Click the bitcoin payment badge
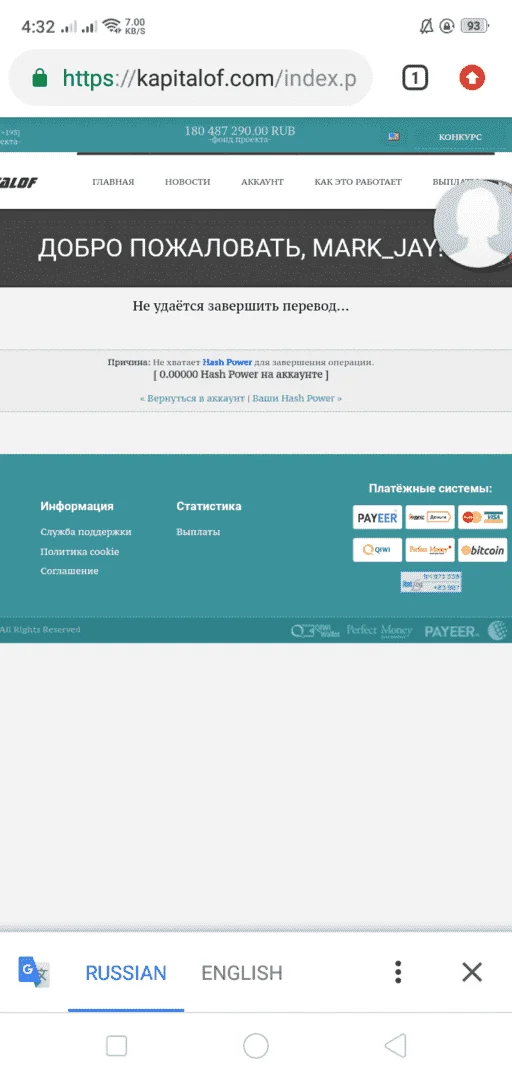This screenshot has height=1080, width=512. click(482, 550)
